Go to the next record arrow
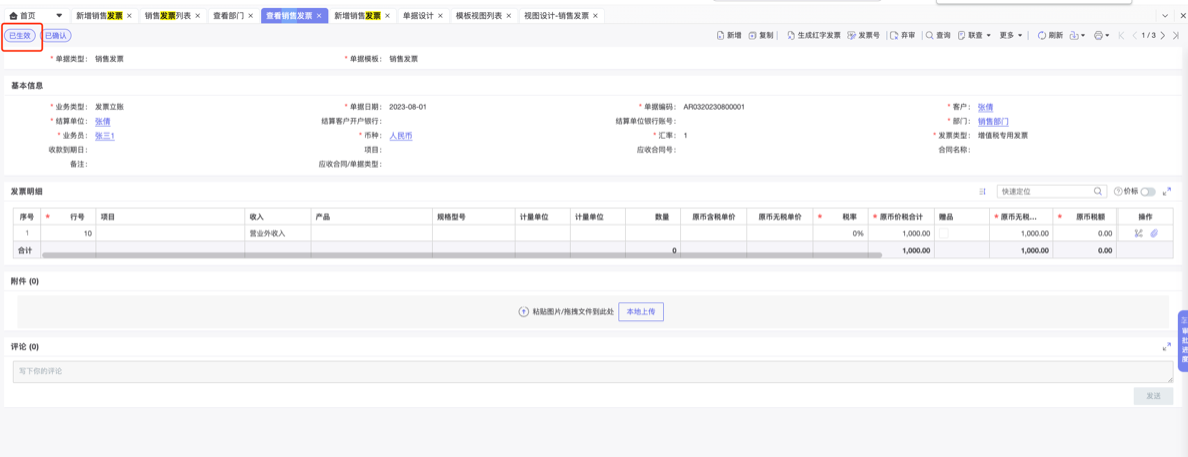 click(1162, 36)
